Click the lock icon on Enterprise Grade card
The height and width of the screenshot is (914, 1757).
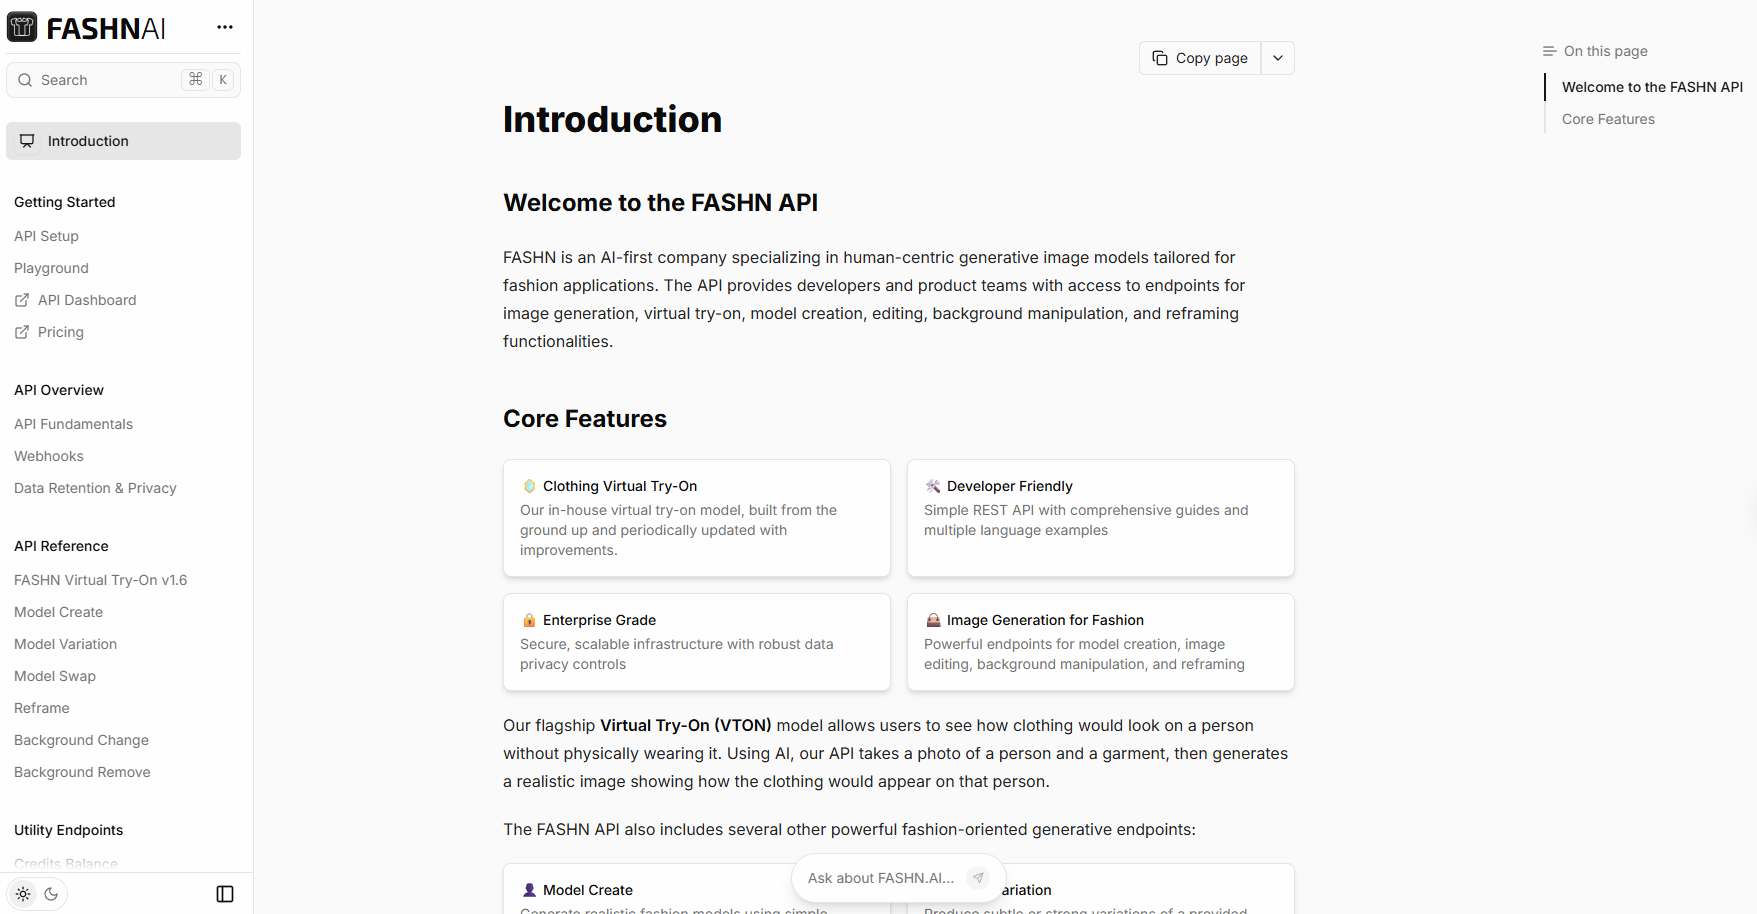coord(529,620)
